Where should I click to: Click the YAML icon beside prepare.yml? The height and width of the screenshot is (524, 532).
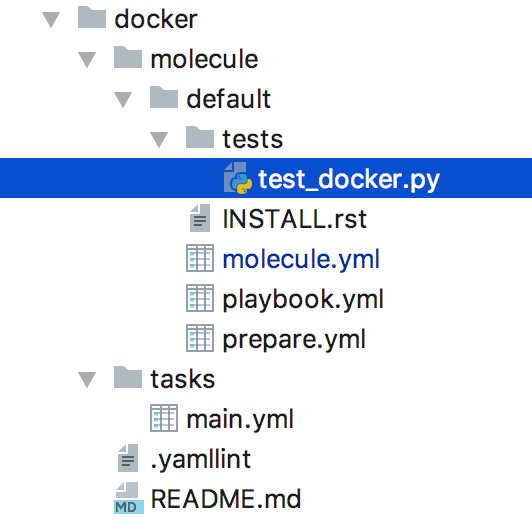coord(200,338)
